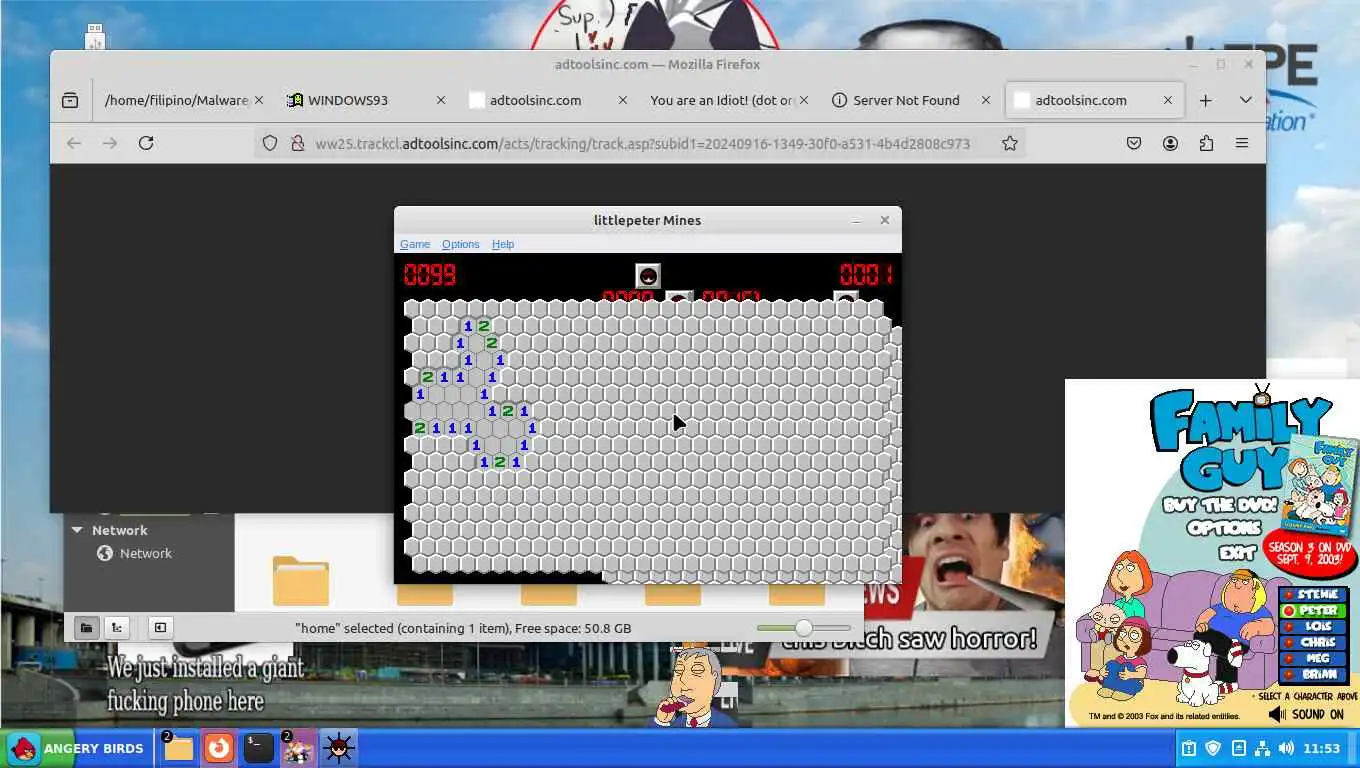Image resolution: width=1360 pixels, height=768 pixels.
Task: Open the sun face Mines taskbar icon
Action: tap(338, 748)
